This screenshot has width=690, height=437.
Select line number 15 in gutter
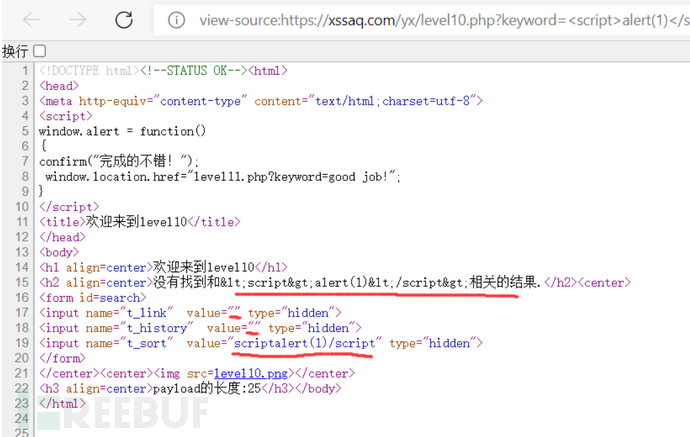(x=22, y=282)
